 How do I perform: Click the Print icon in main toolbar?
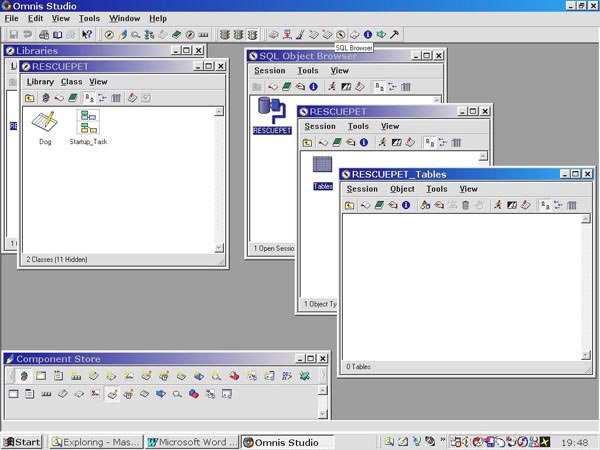click(x=44, y=35)
